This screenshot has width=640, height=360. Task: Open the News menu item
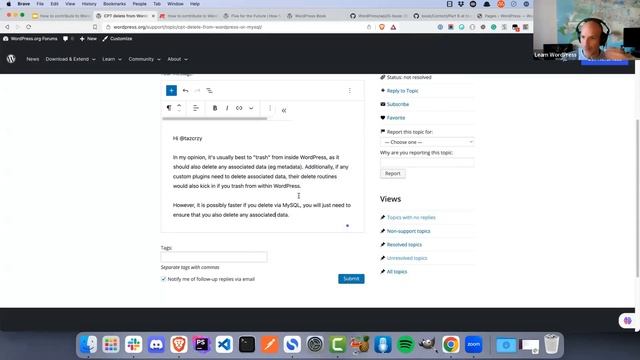pyautogui.click(x=33, y=59)
